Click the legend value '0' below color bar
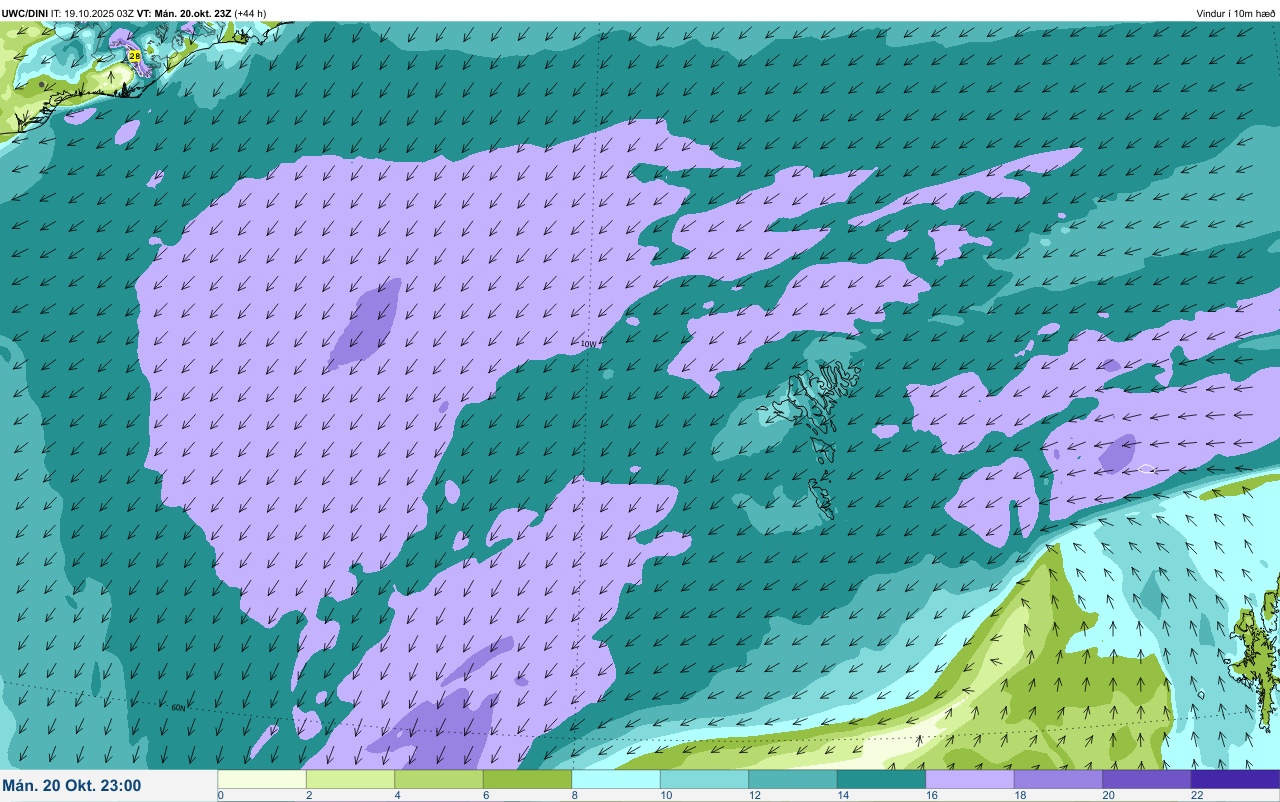 coord(220,796)
